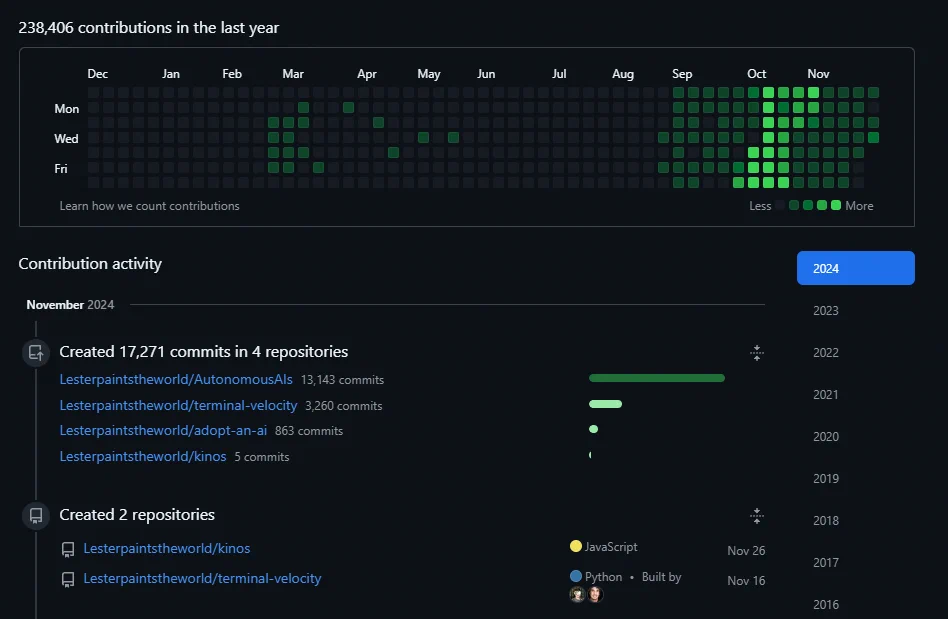The height and width of the screenshot is (619, 948).
Task: Switch to year 2016
Action: pos(825,604)
